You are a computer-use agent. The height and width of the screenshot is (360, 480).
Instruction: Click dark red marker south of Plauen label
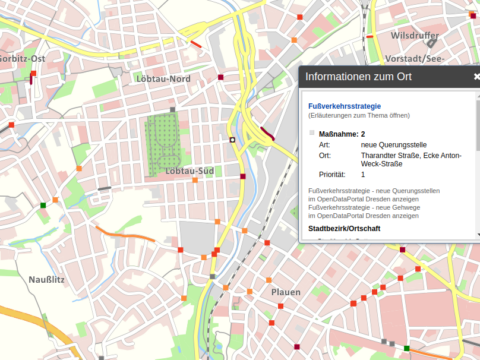[x=297, y=347]
